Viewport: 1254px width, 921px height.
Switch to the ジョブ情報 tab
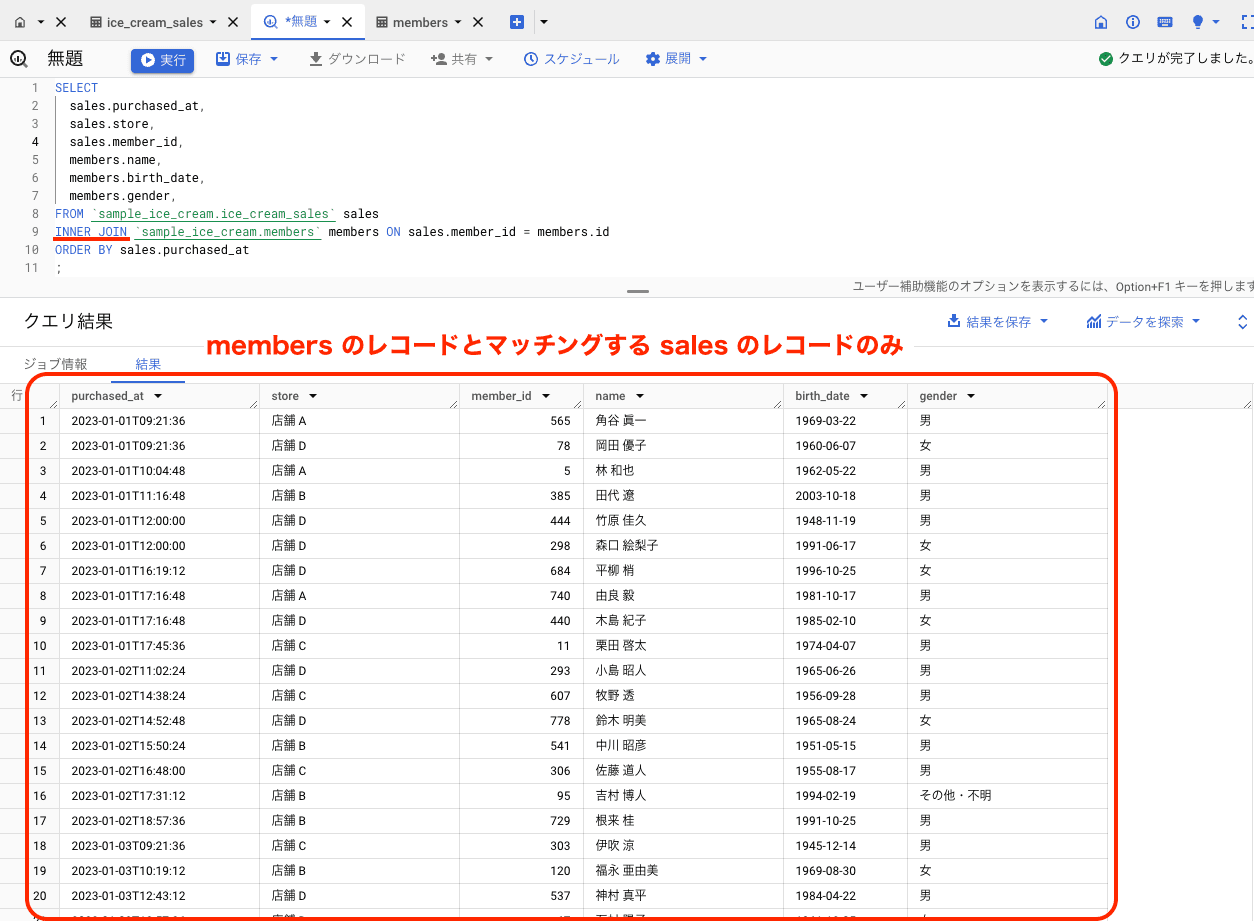[56, 364]
